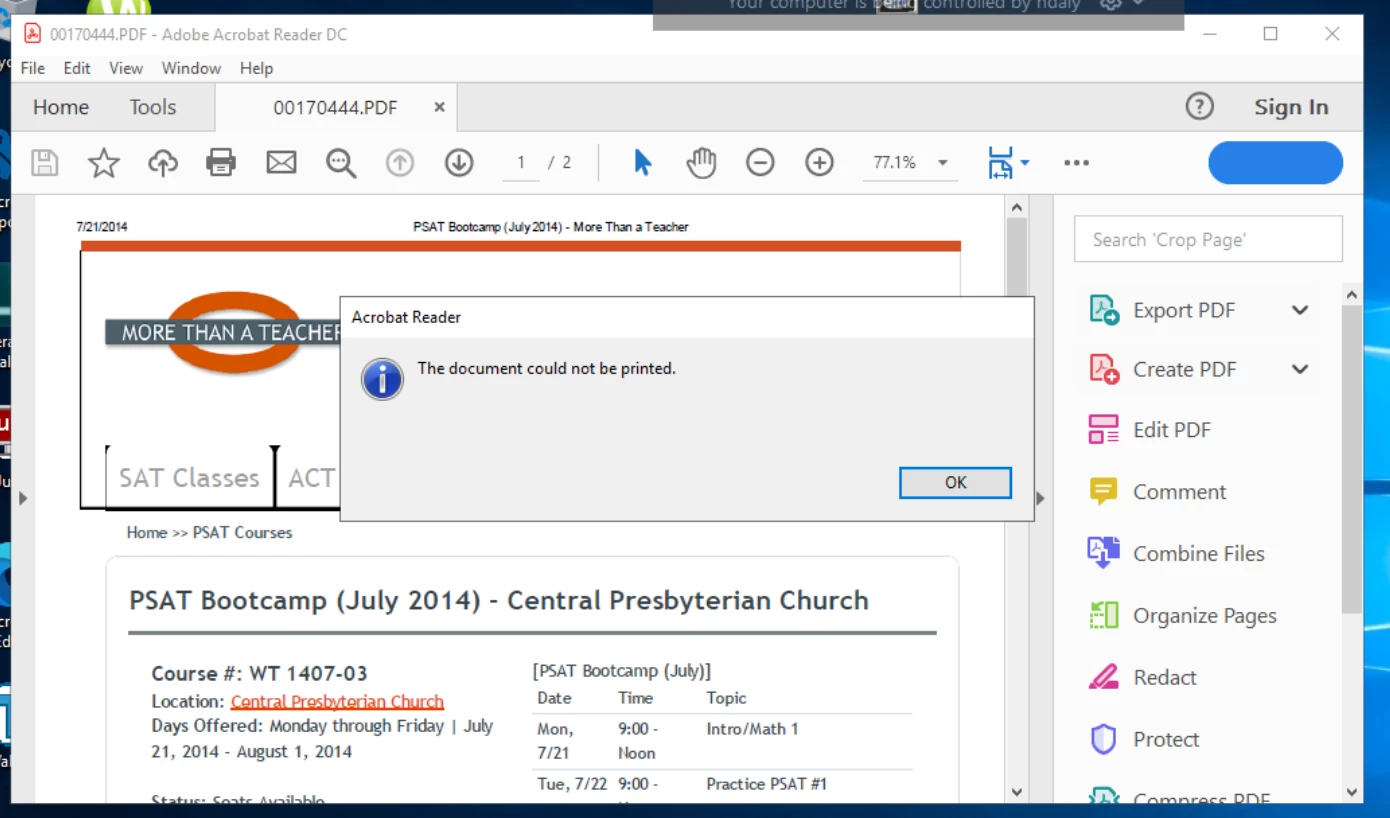Click the MORE THAN A TEACHER logo

point(222,332)
